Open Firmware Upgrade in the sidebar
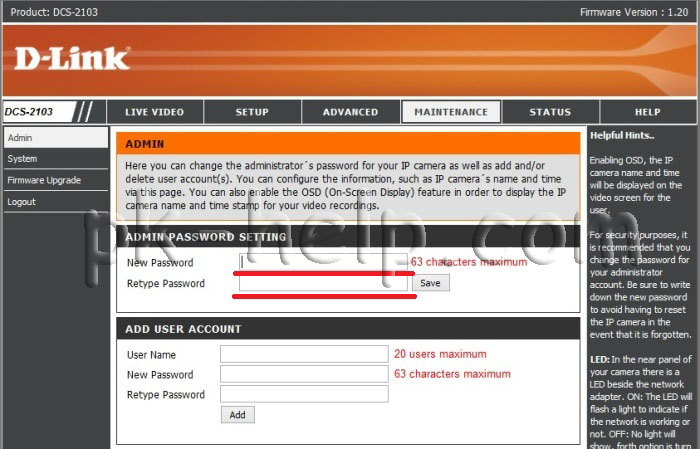Screen dimensions: 700x449 pyautogui.click(x=56, y=180)
